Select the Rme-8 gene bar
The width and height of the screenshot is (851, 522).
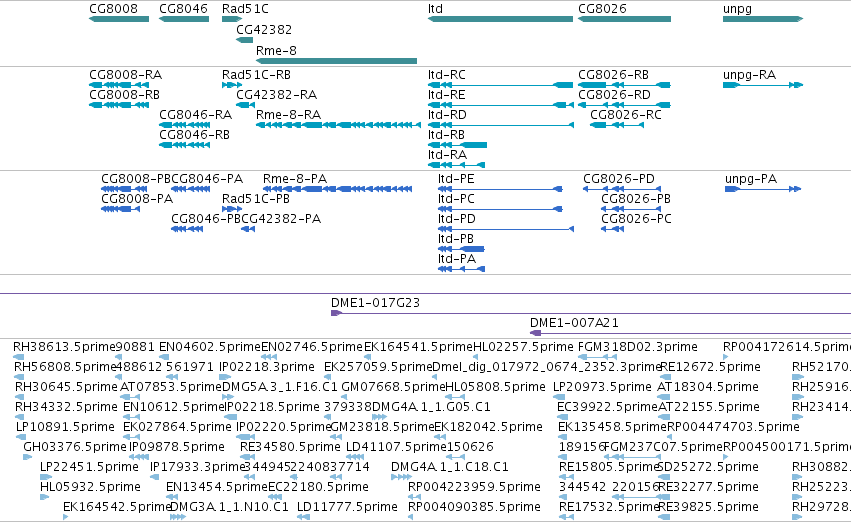pos(336,61)
